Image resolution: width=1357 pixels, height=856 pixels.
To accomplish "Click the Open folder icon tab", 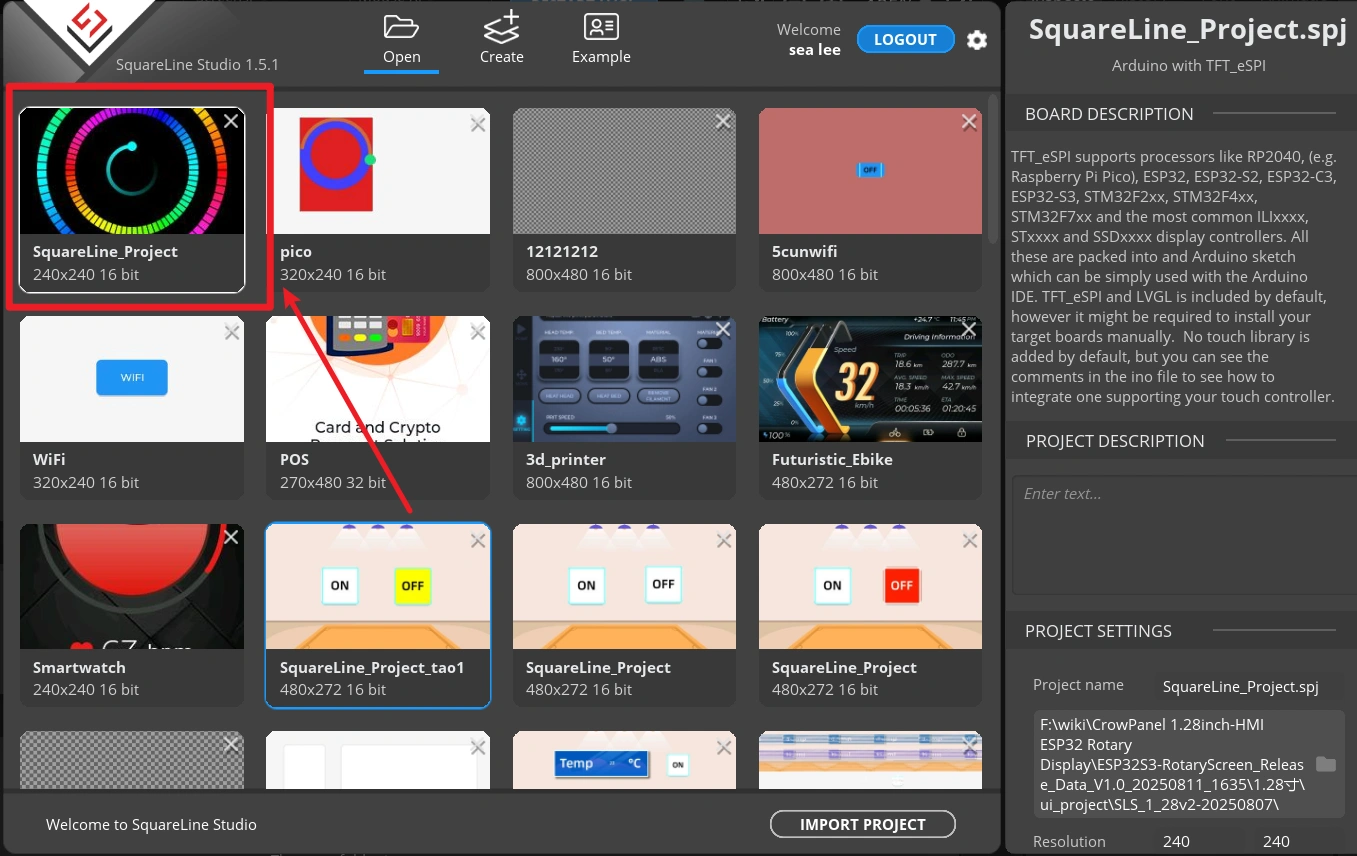I will tap(401, 40).
